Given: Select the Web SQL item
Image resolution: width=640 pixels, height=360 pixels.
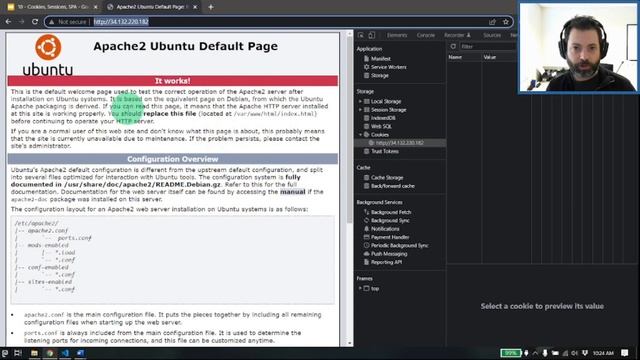Looking at the screenshot, I should (x=381, y=127).
